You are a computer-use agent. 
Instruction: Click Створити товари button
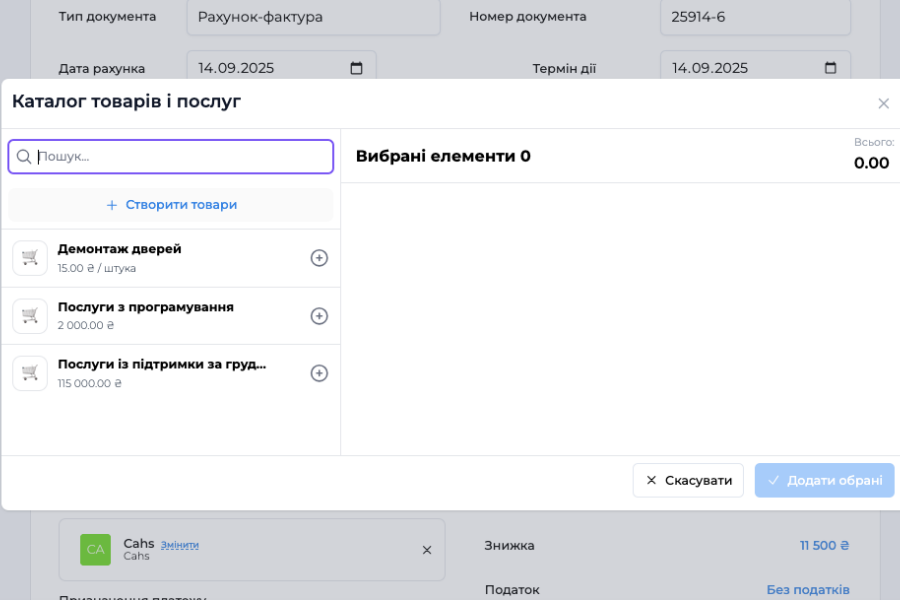(x=171, y=205)
